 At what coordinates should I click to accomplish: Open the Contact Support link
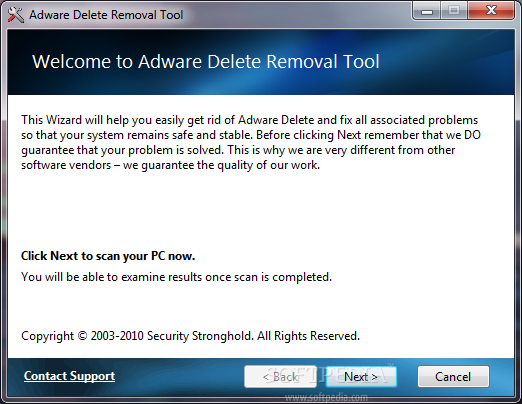click(x=69, y=376)
